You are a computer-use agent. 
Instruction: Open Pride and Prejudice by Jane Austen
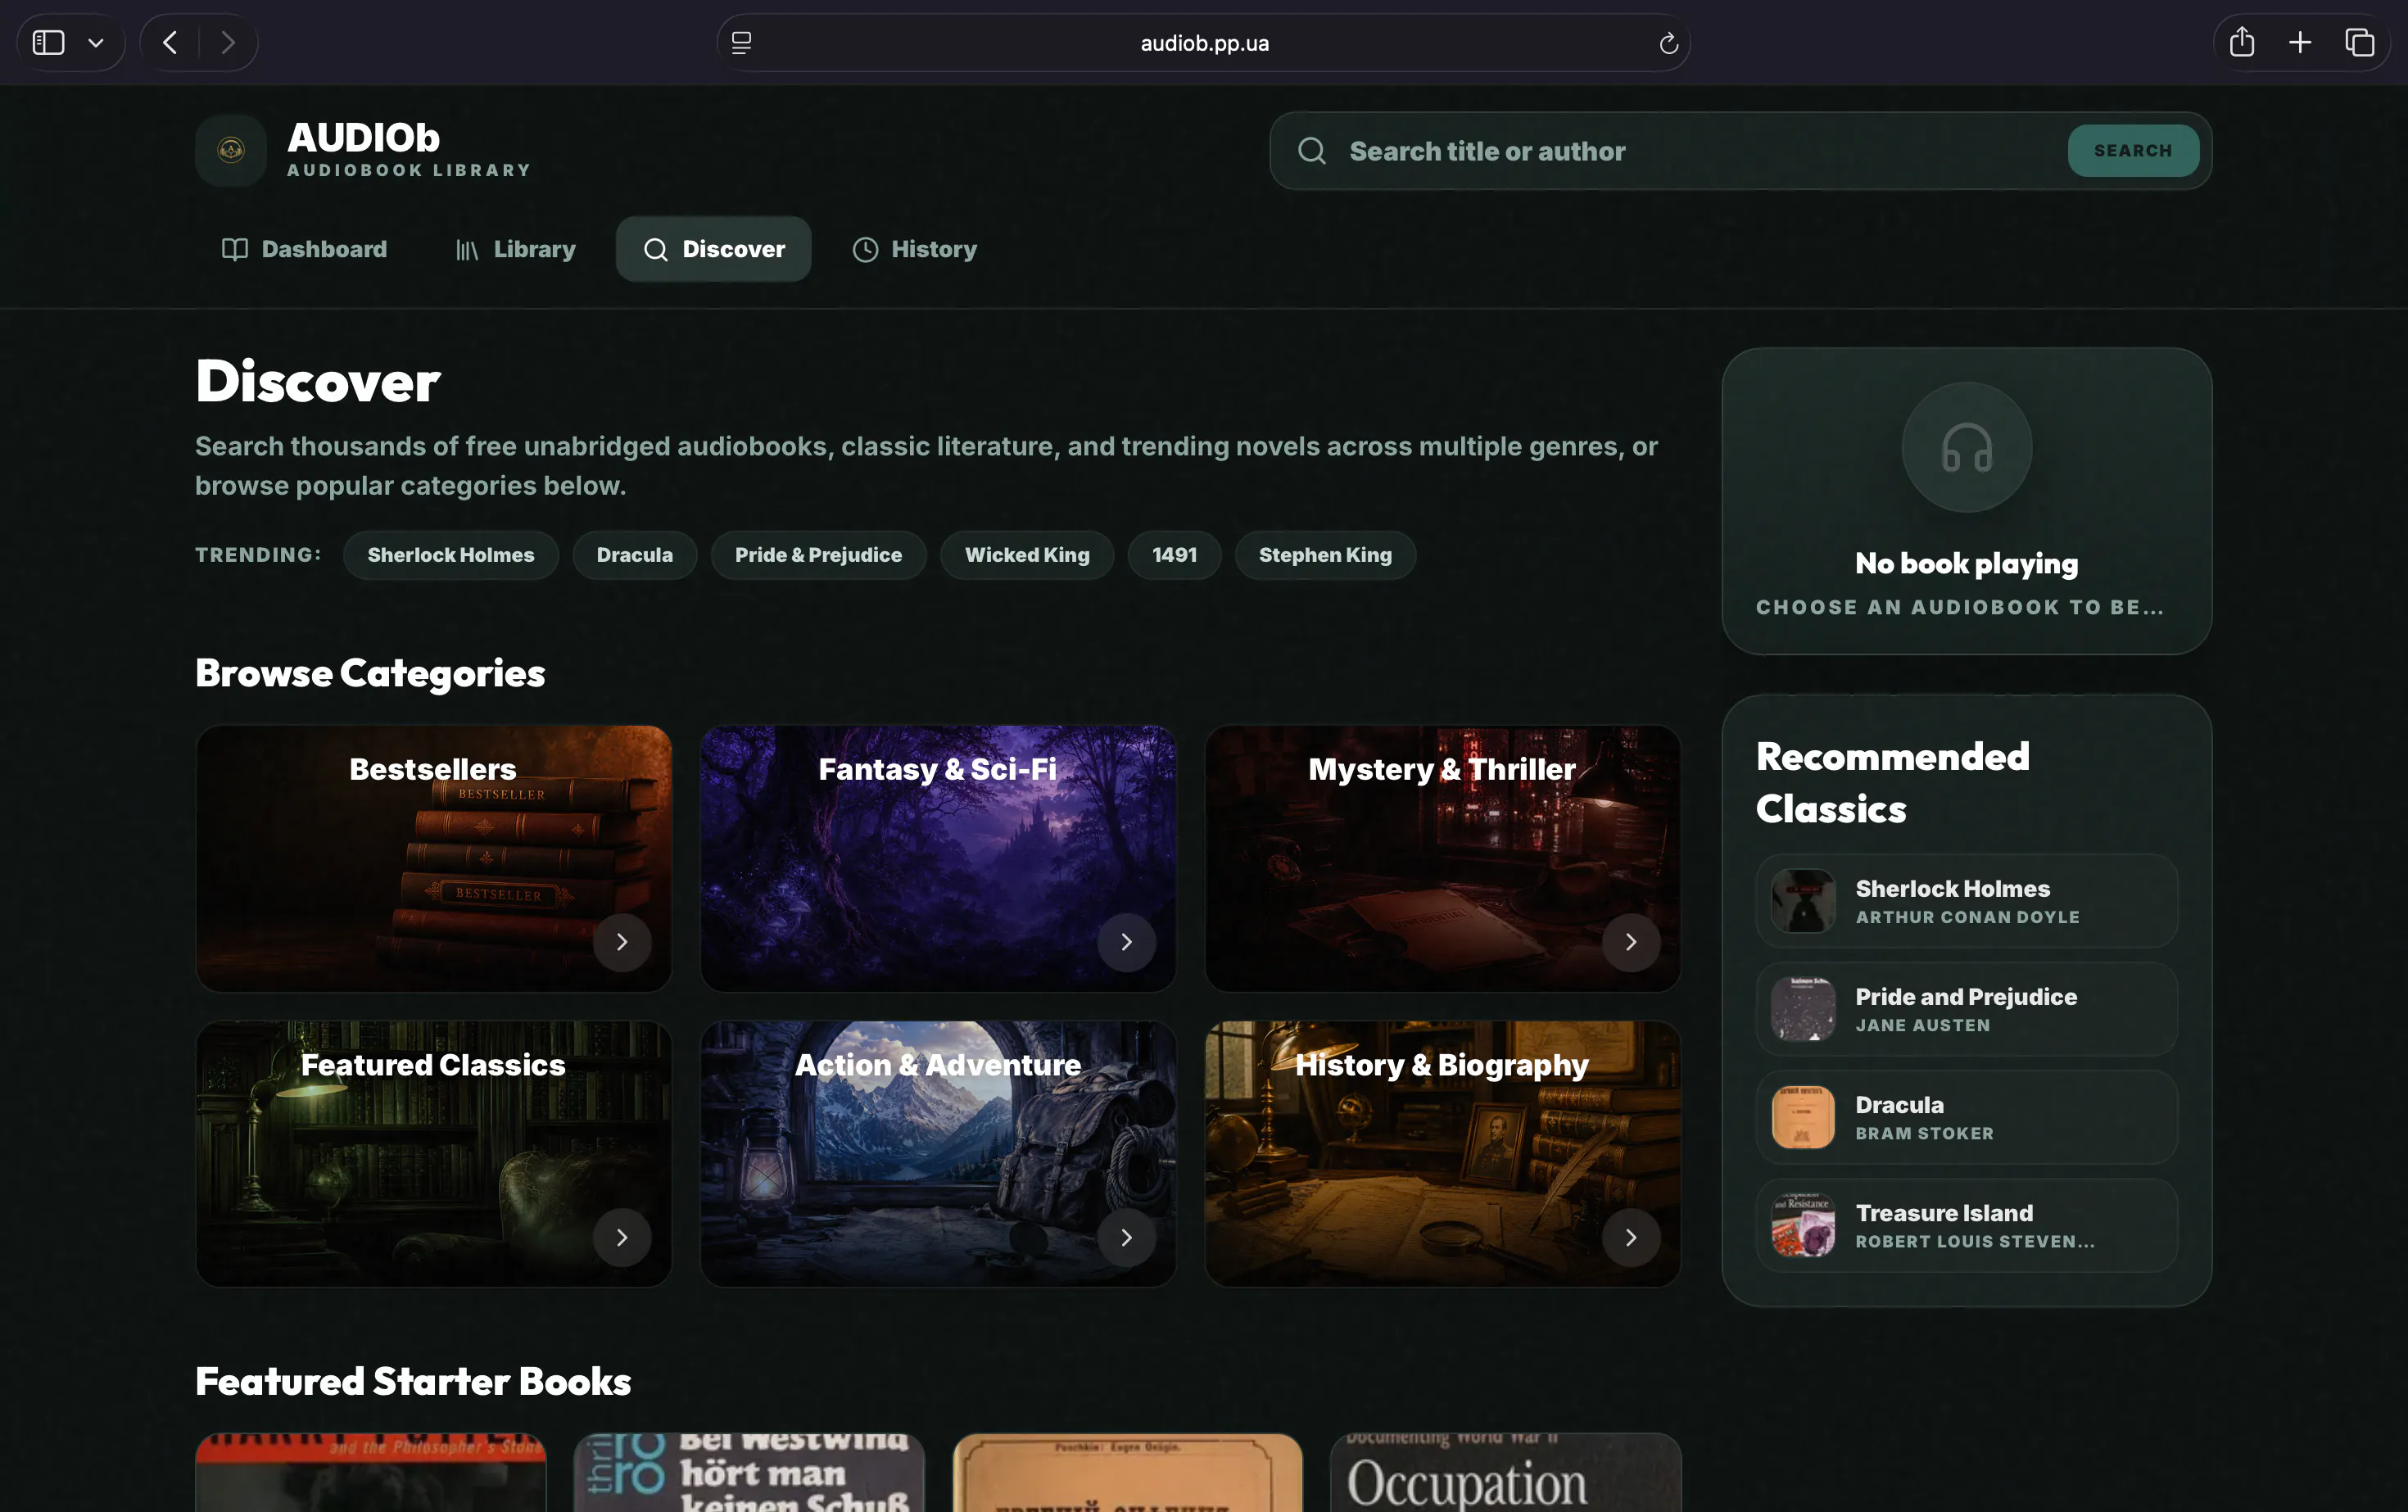[x=1966, y=1009]
